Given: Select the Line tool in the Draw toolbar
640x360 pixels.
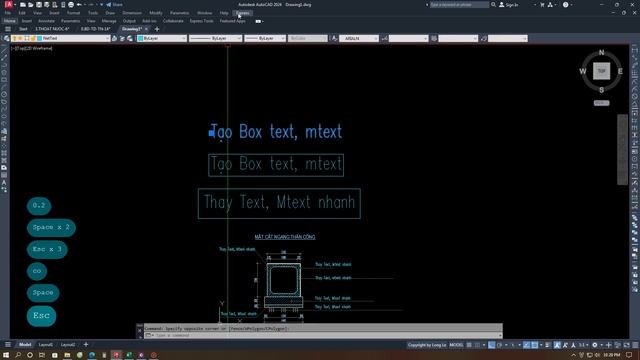Looking at the screenshot, I should point(4,50).
